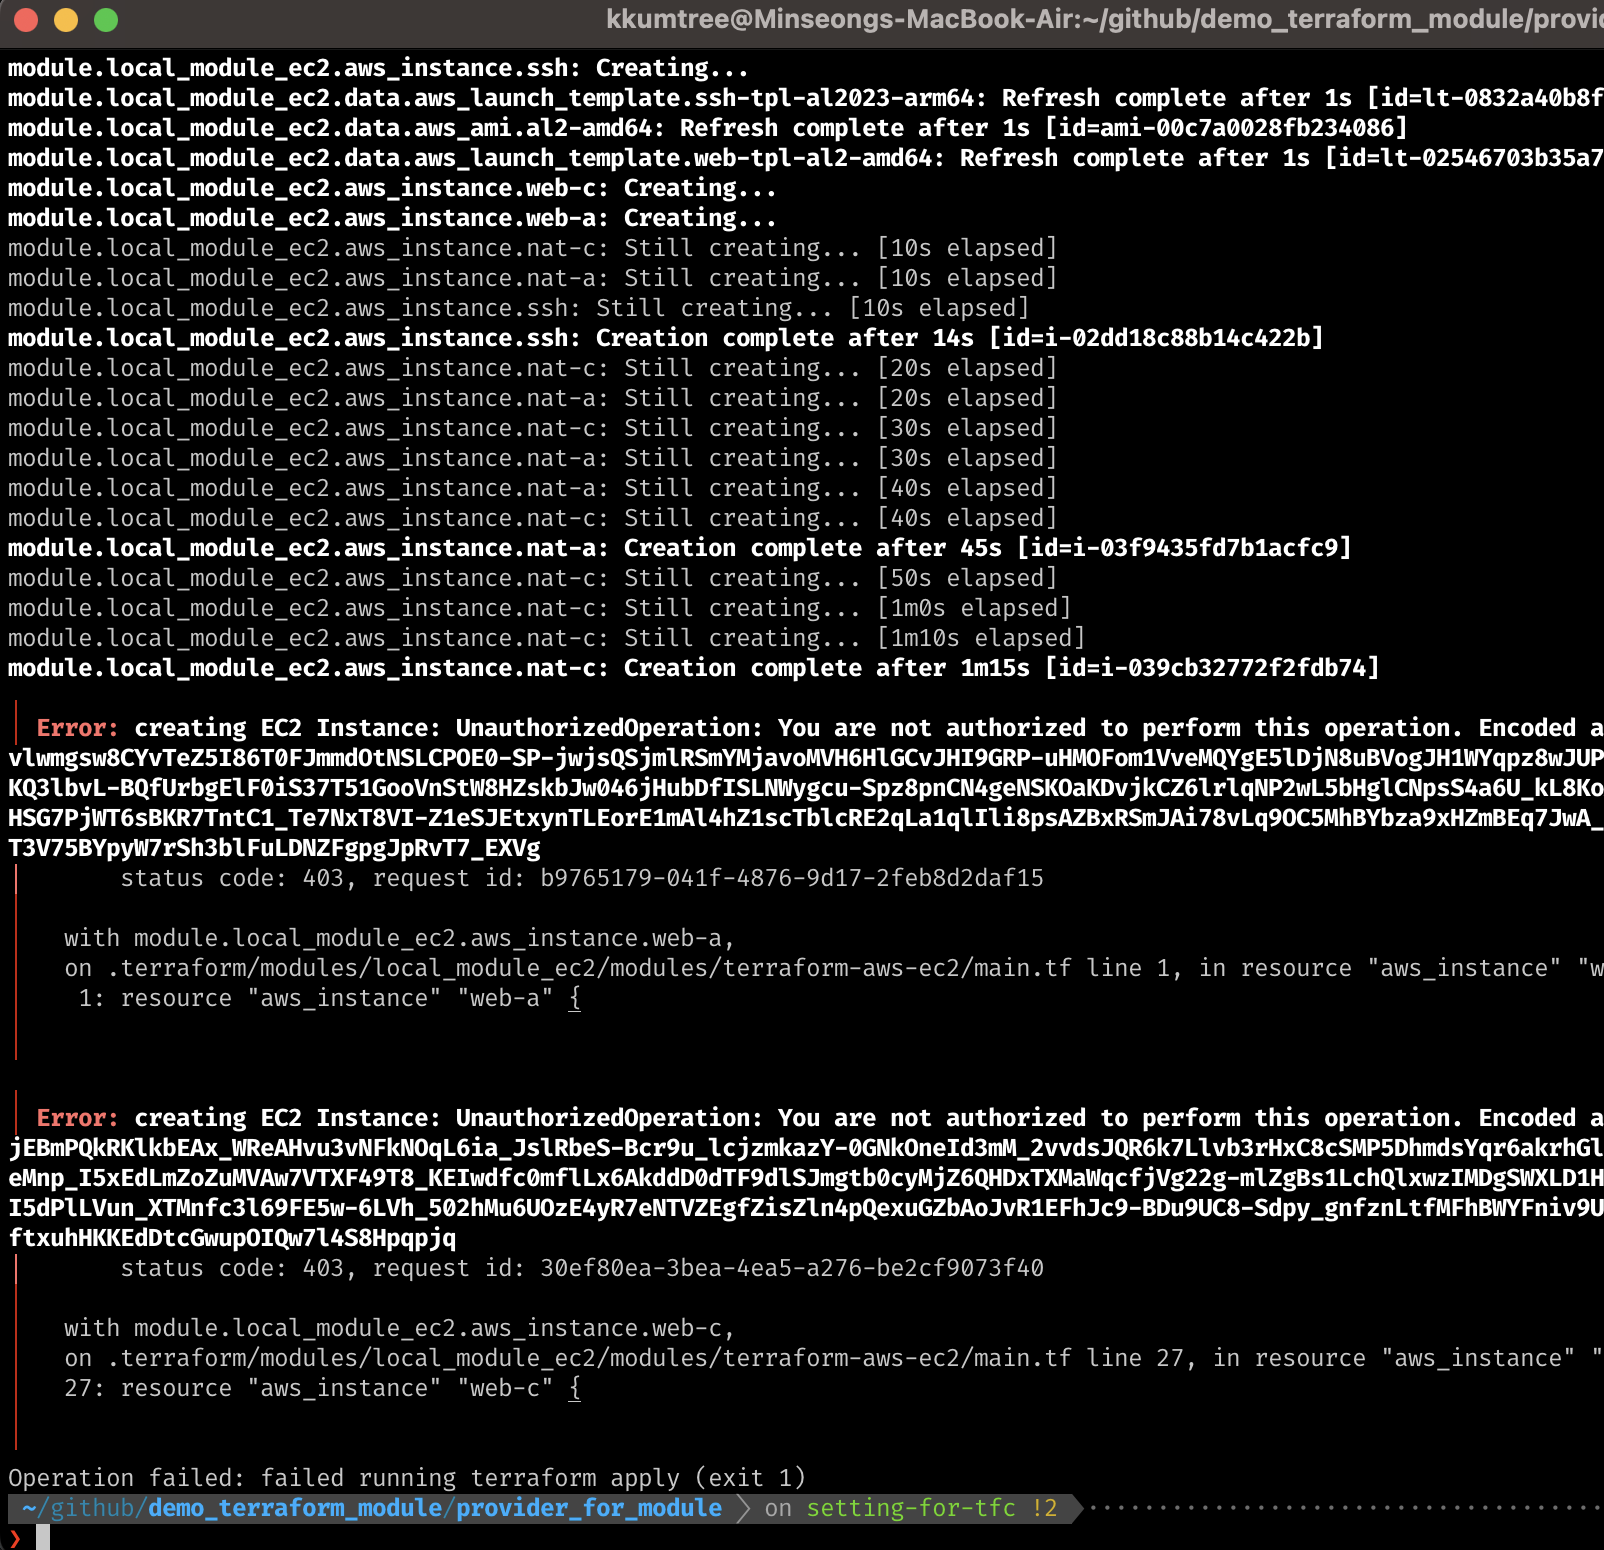This screenshot has height=1550, width=1604.
Task: Click 'aws_instance.web-a: Creating...' line
Action: pyautogui.click(x=393, y=218)
